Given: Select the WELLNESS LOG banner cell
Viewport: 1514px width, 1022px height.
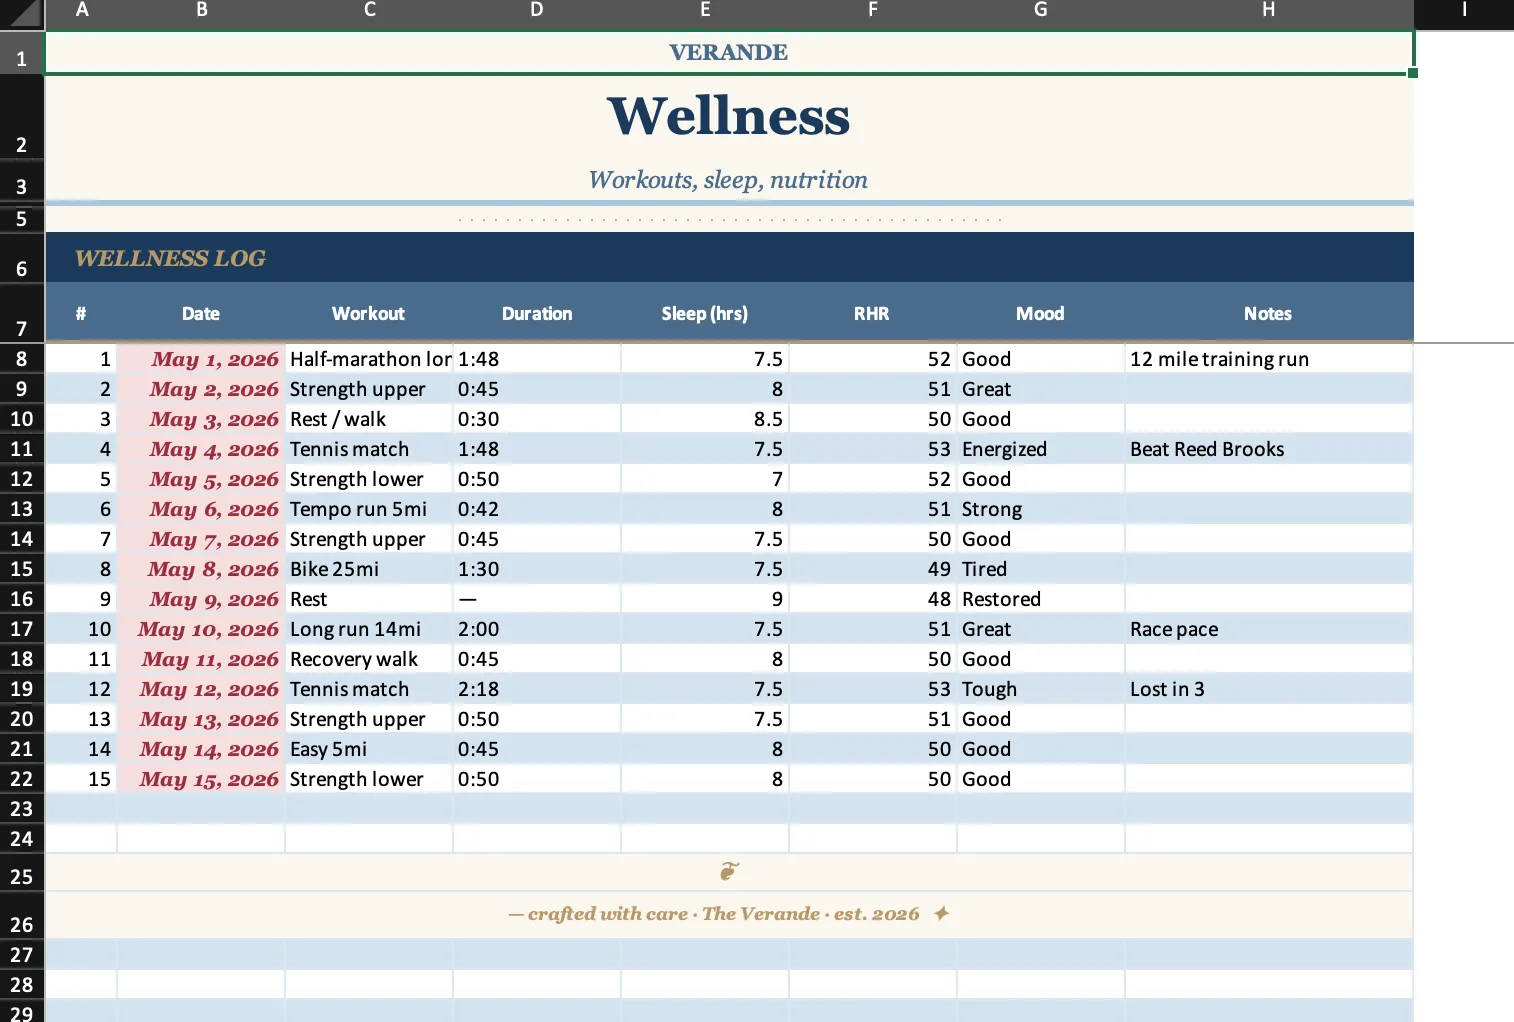Looking at the screenshot, I should pyautogui.click(x=729, y=258).
